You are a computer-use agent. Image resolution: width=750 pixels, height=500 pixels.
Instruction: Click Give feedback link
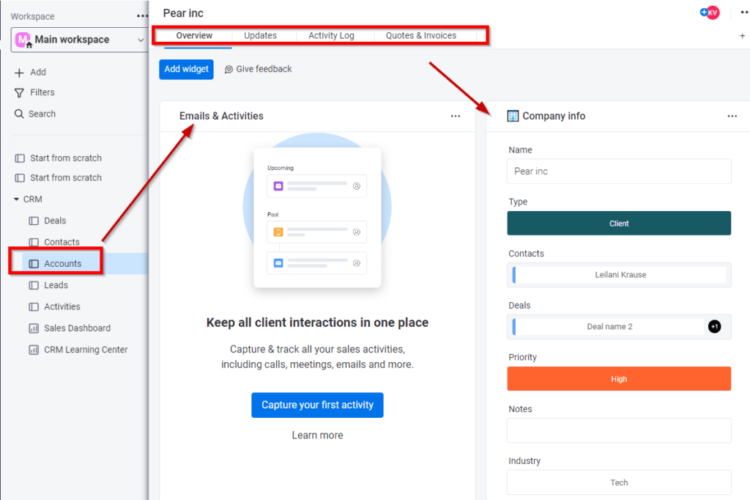point(258,69)
